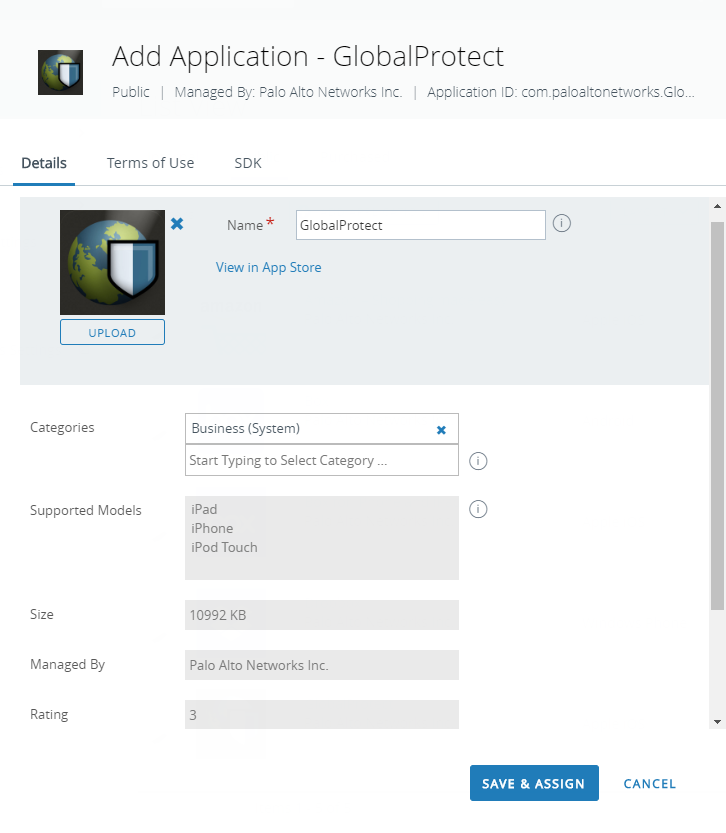Click the Supported Models list box
Screen dimensions: 726x833
click(321, 538)
